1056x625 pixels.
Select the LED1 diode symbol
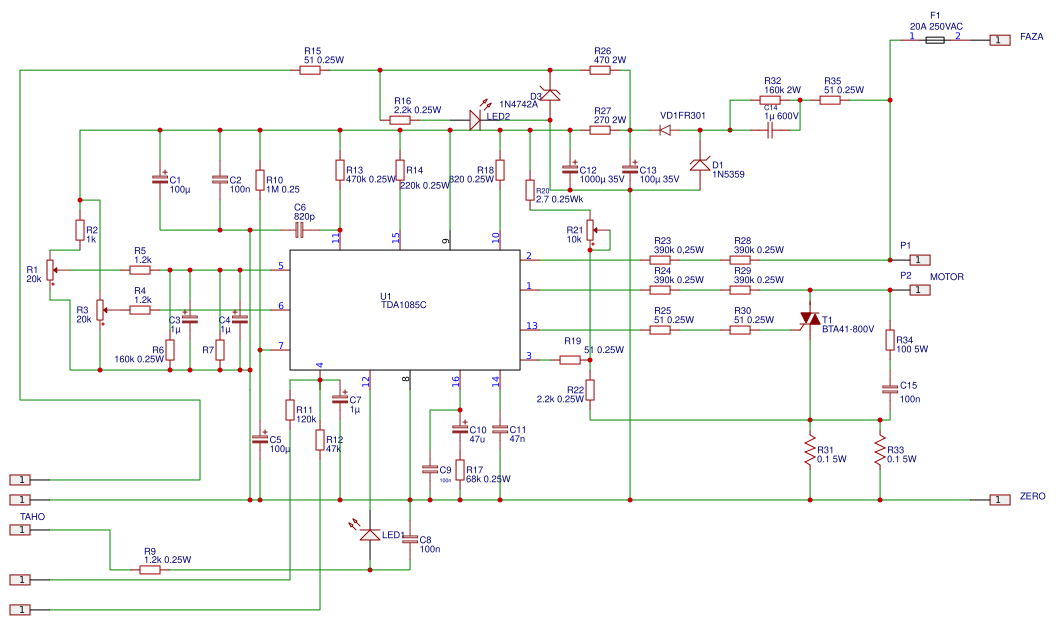370,535
